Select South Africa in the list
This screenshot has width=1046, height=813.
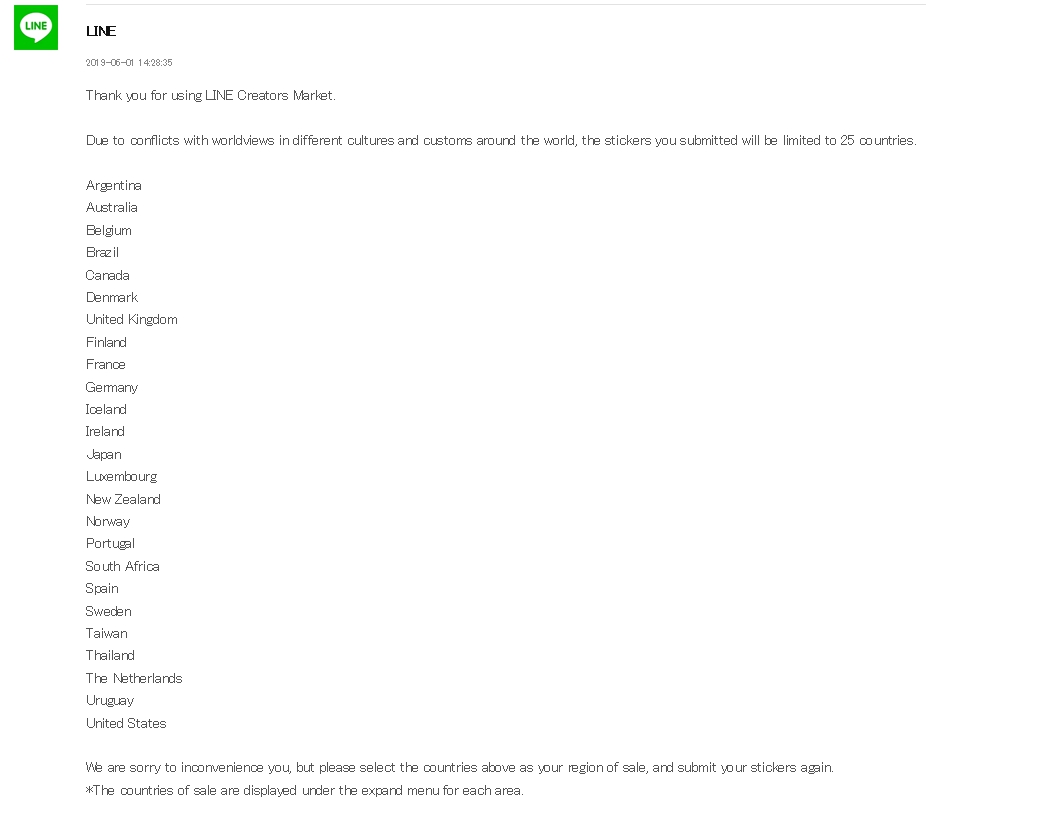click(x=122, y=566)
